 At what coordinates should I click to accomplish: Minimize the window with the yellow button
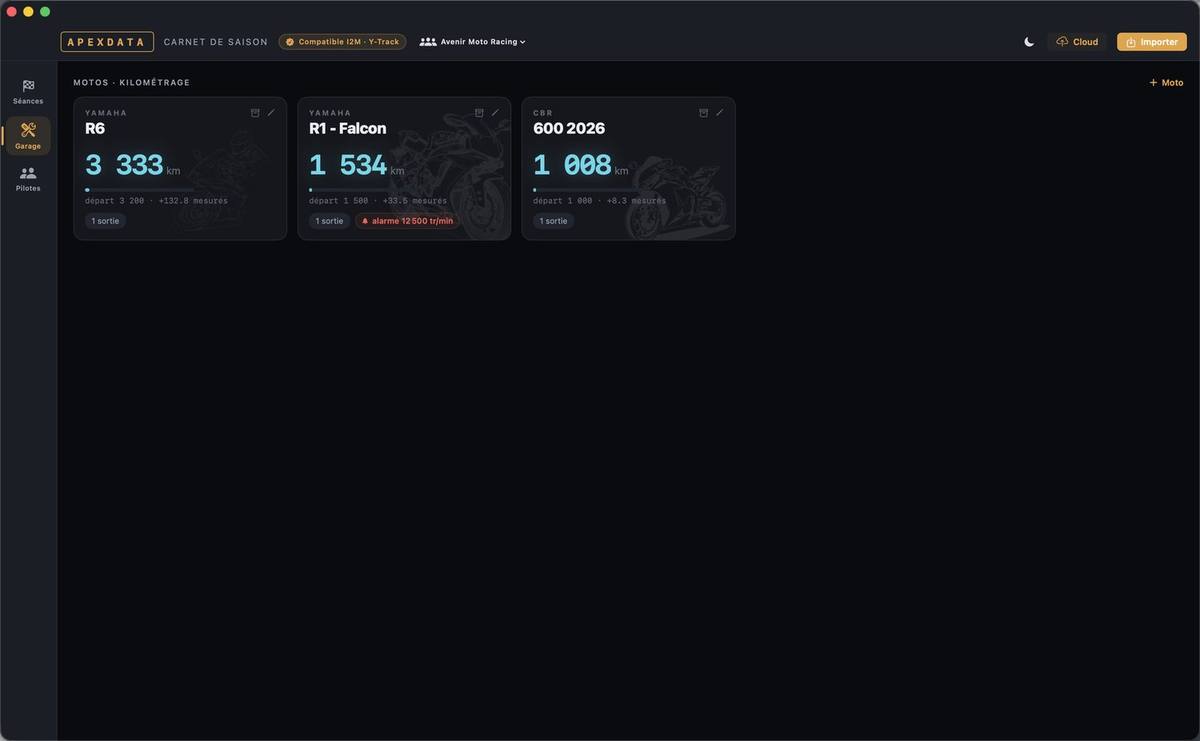(x=28, y=12)
